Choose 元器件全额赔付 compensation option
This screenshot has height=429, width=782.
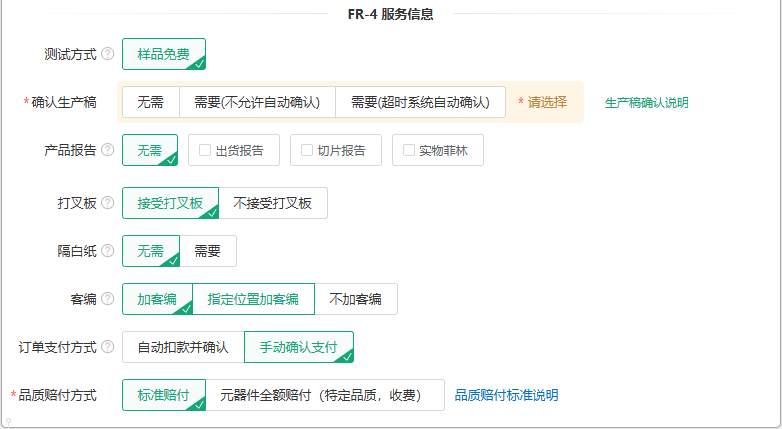click(x=325, y=395)
